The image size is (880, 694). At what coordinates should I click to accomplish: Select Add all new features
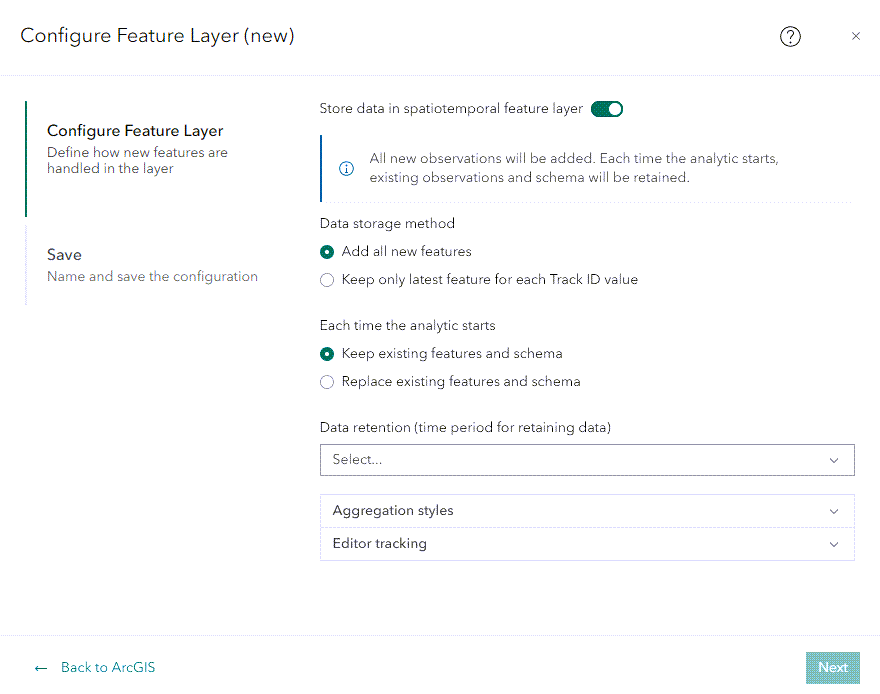click(327, 252)
